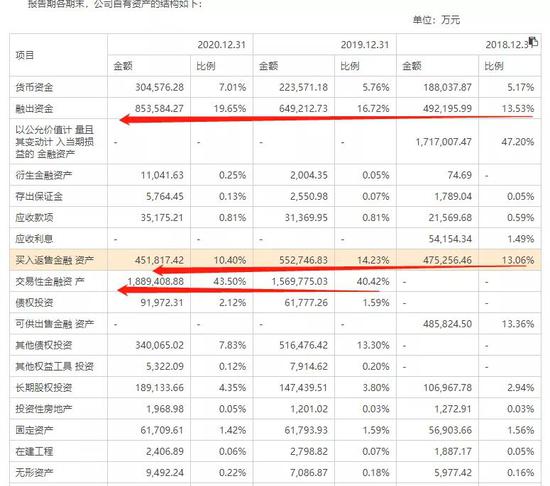Click the 固定资产 row label

(x=34, y=430)
